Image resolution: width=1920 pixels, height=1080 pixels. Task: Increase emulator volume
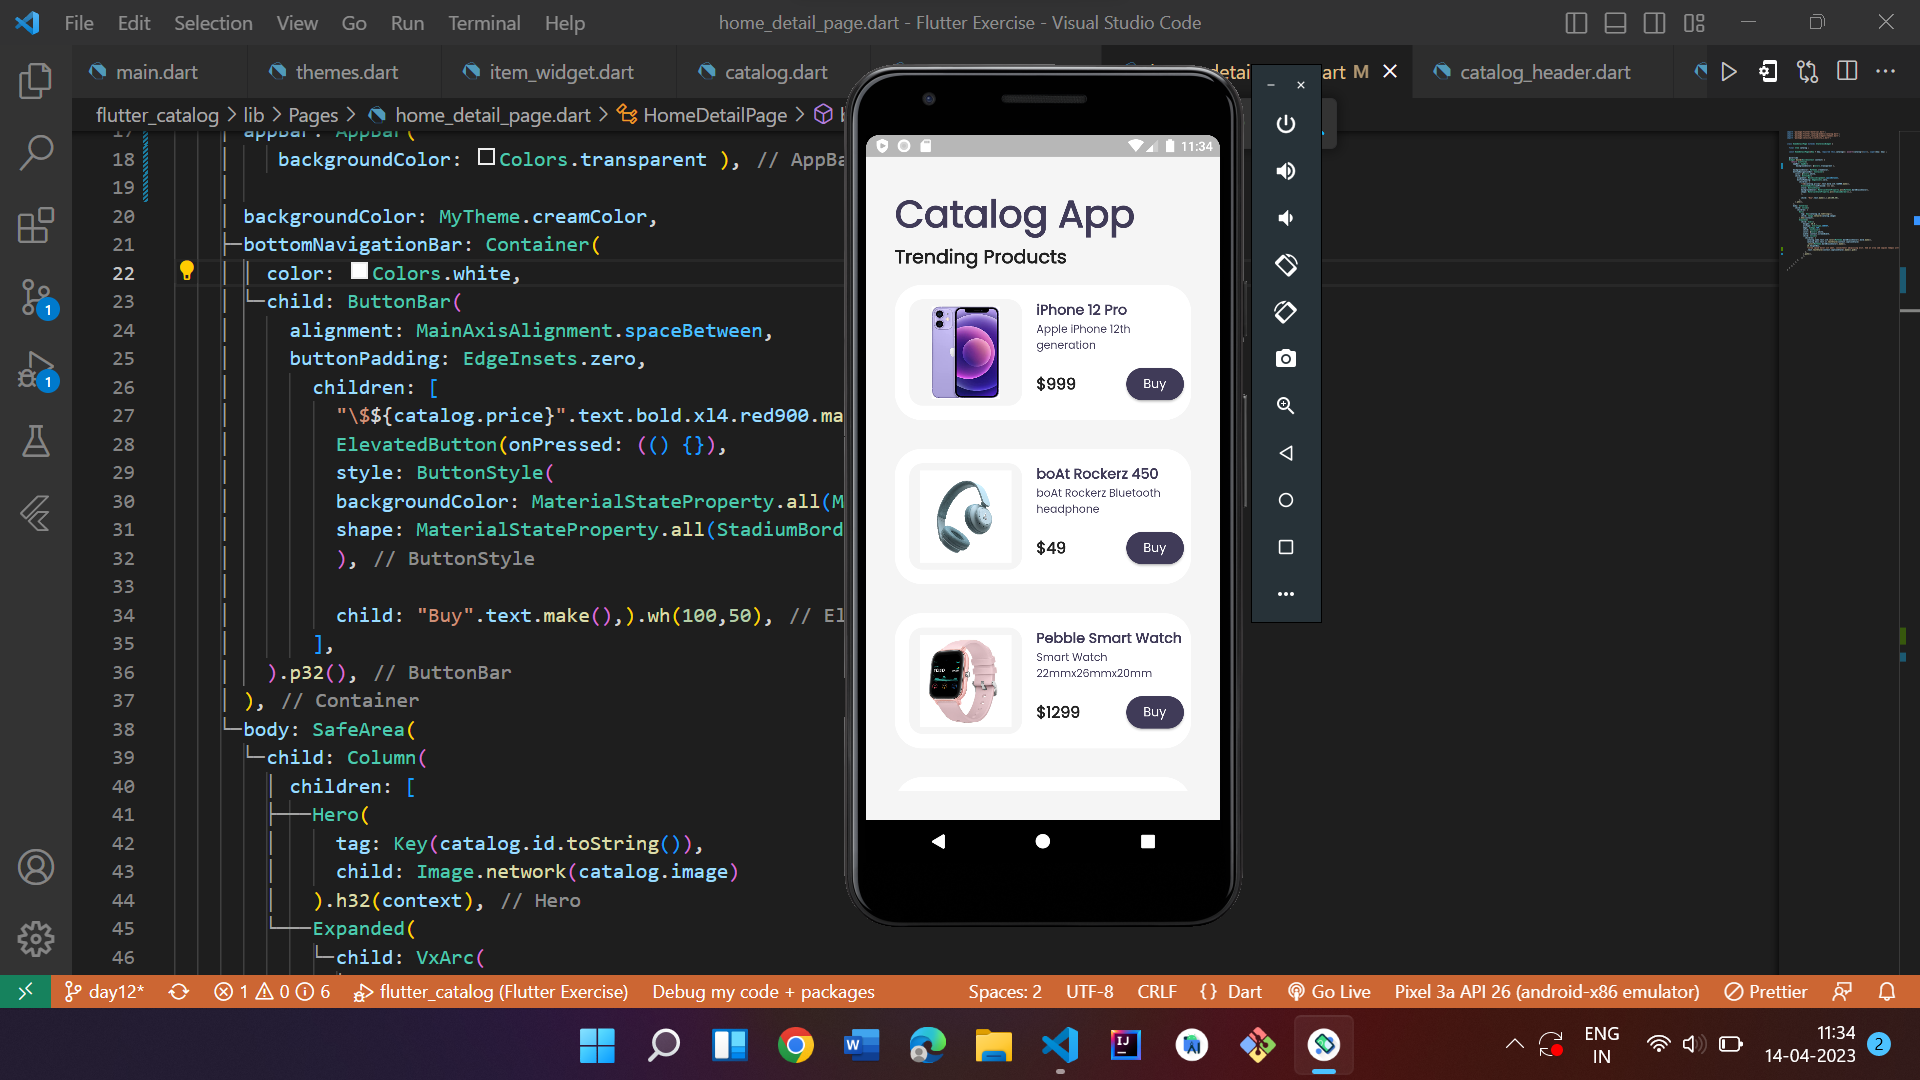click(x=1285, y=170)
